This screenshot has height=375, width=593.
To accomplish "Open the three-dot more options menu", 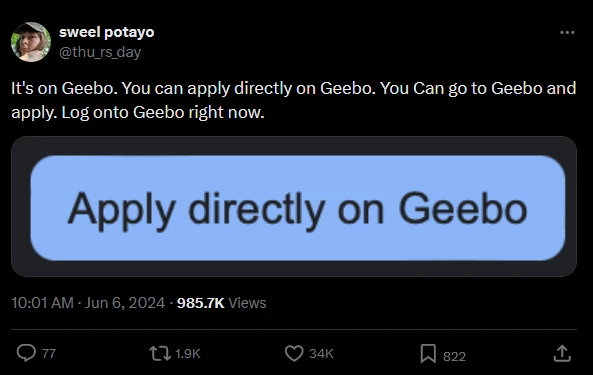I will [x=567, y=33].
